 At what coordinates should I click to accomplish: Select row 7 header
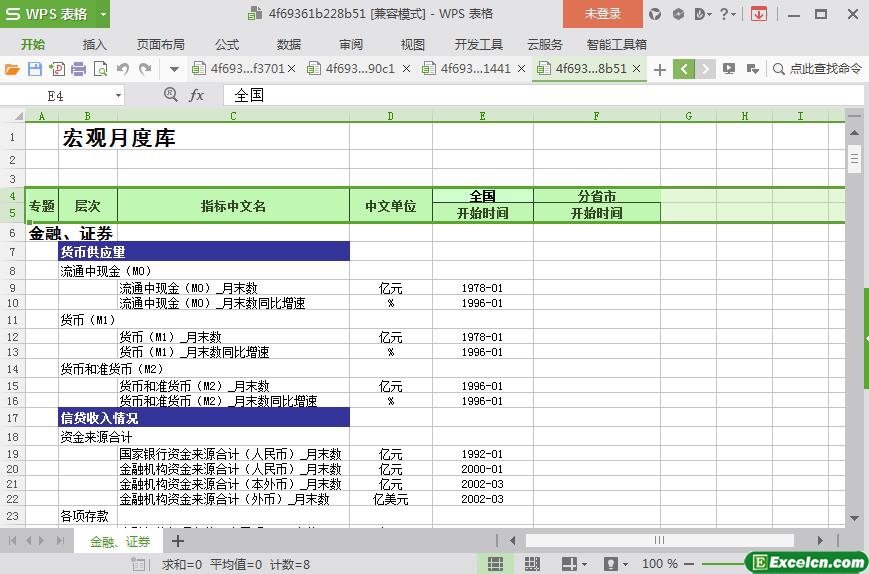pos(12,252)
